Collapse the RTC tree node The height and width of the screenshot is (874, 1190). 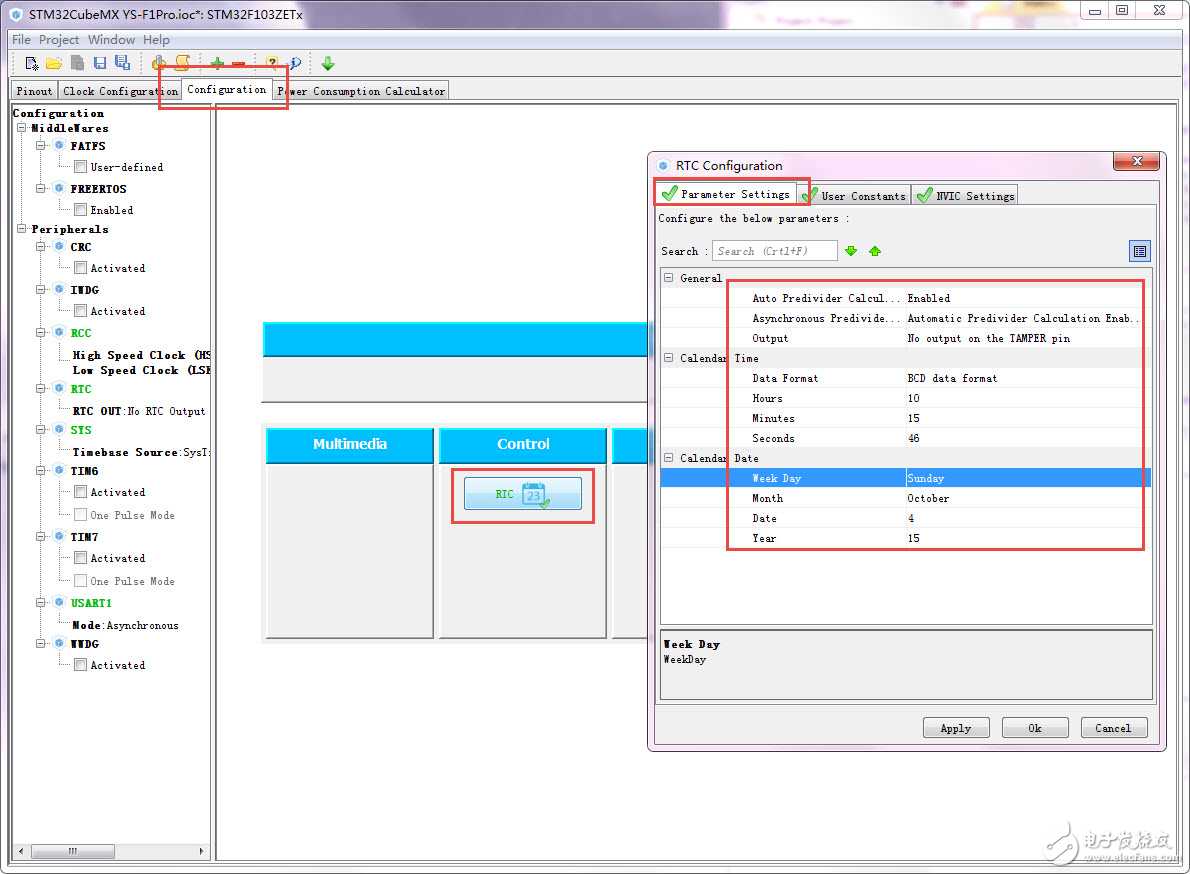point(41,388)
